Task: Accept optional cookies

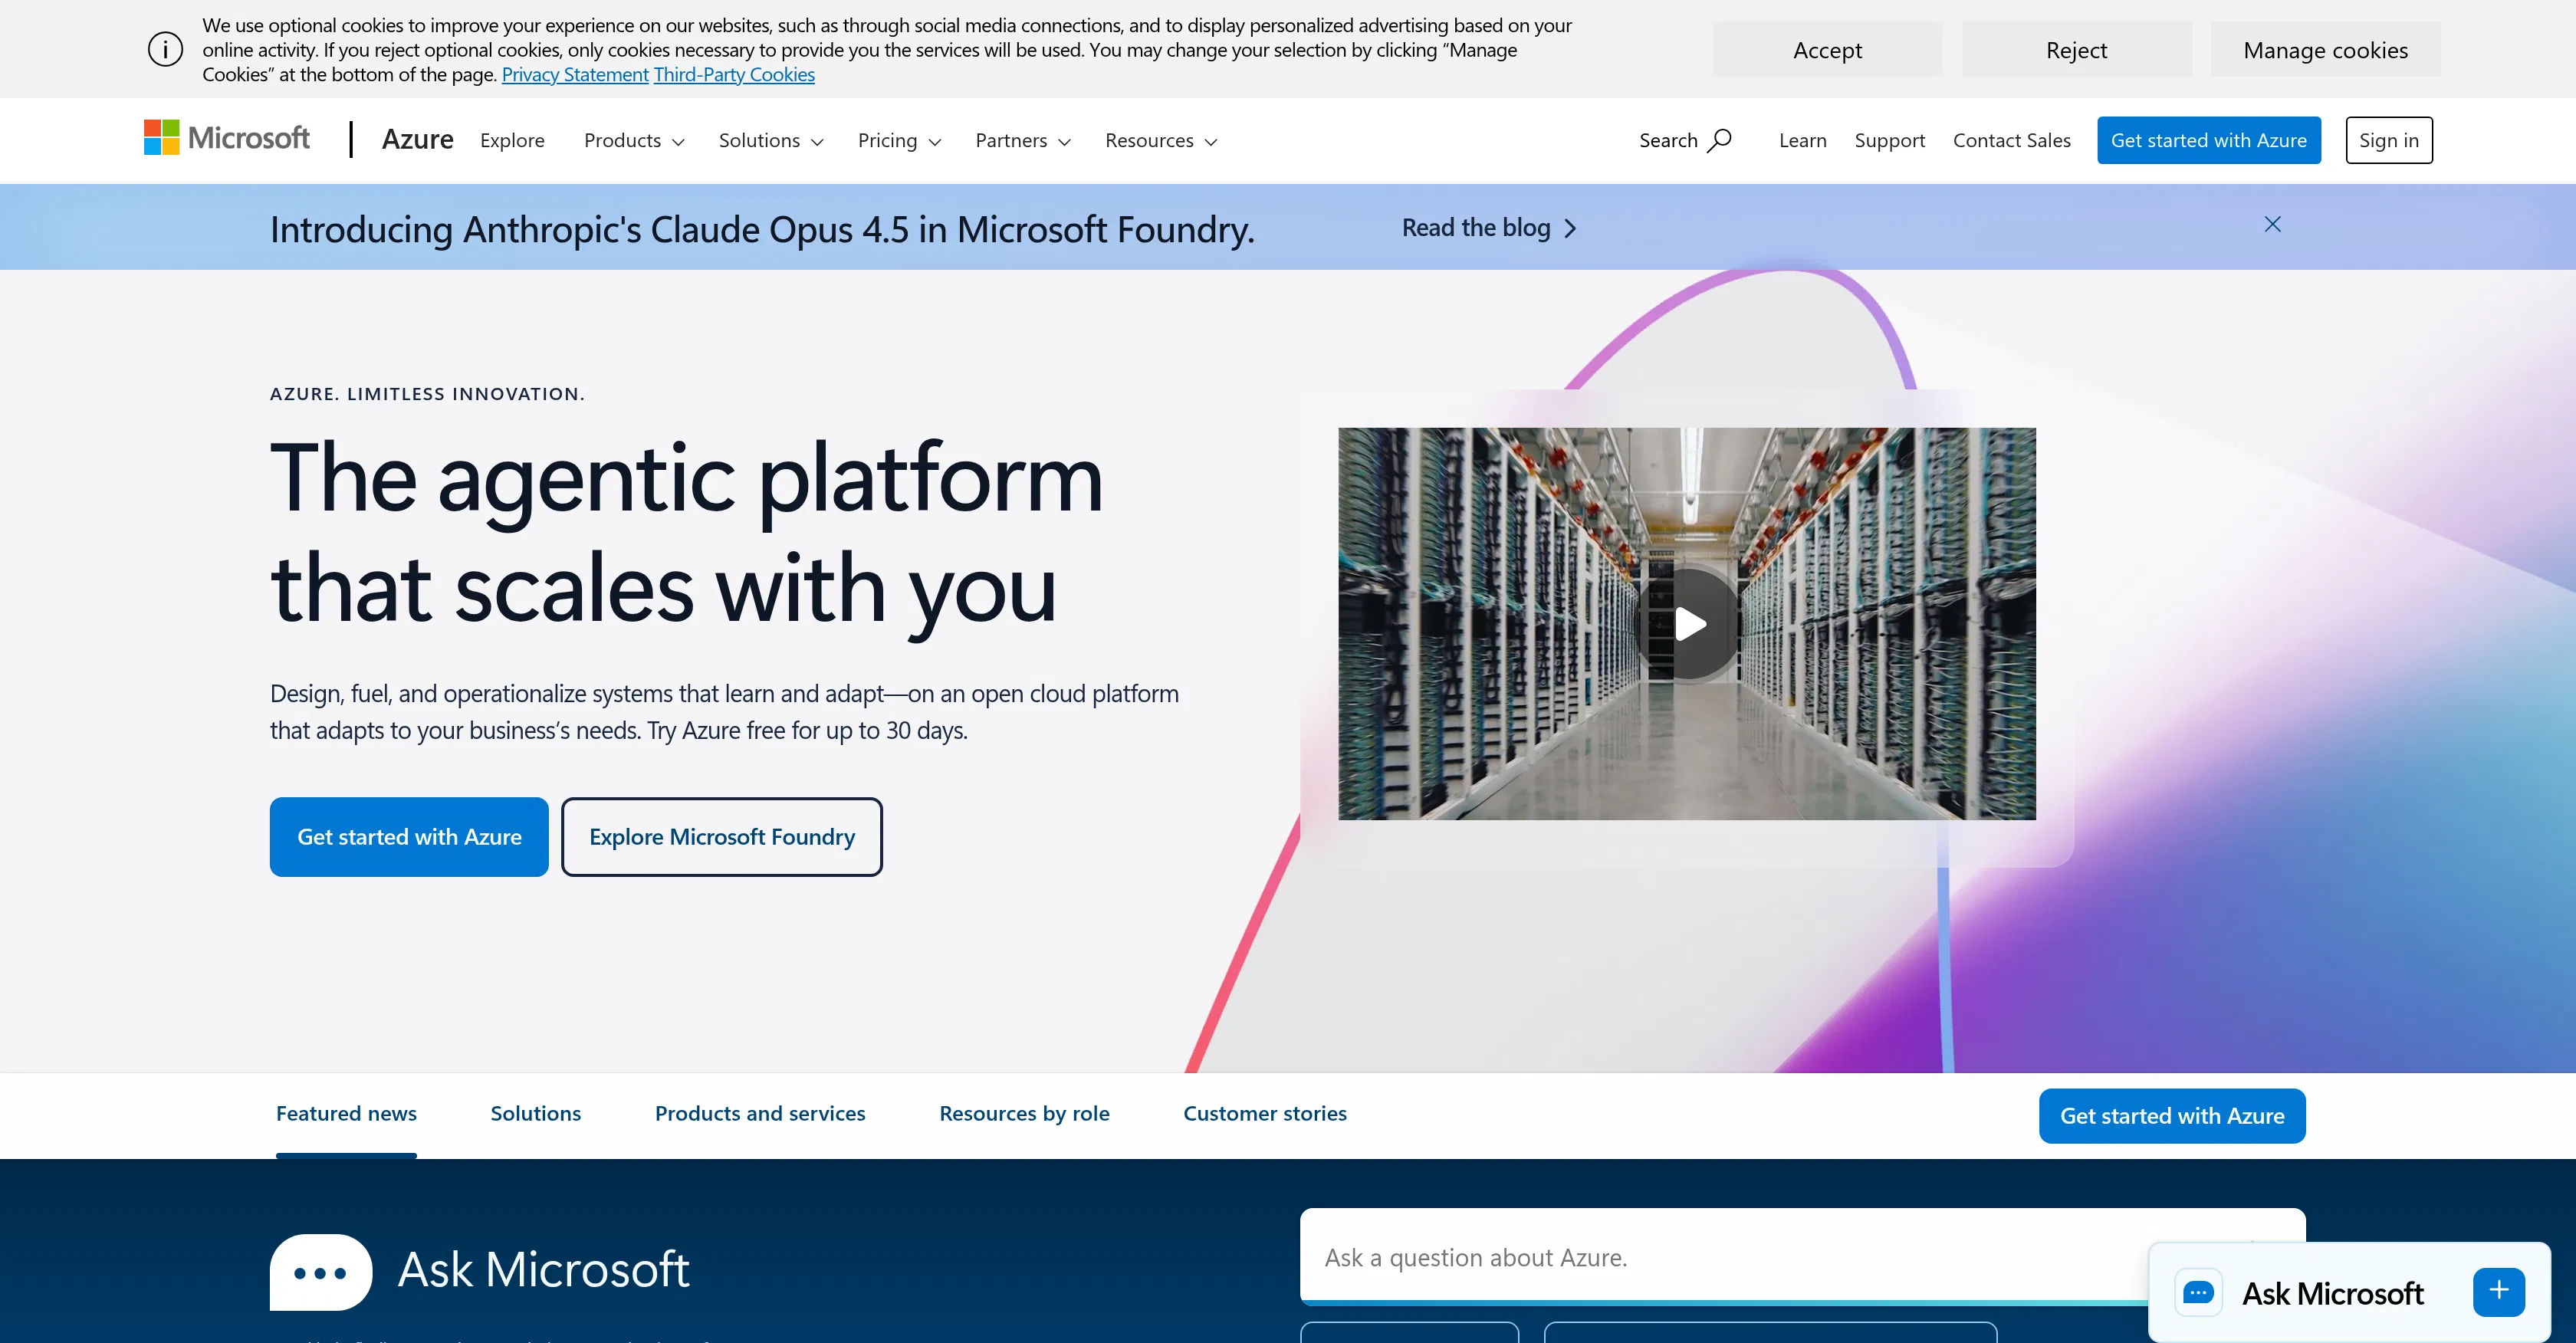Action: [1827, 49]
